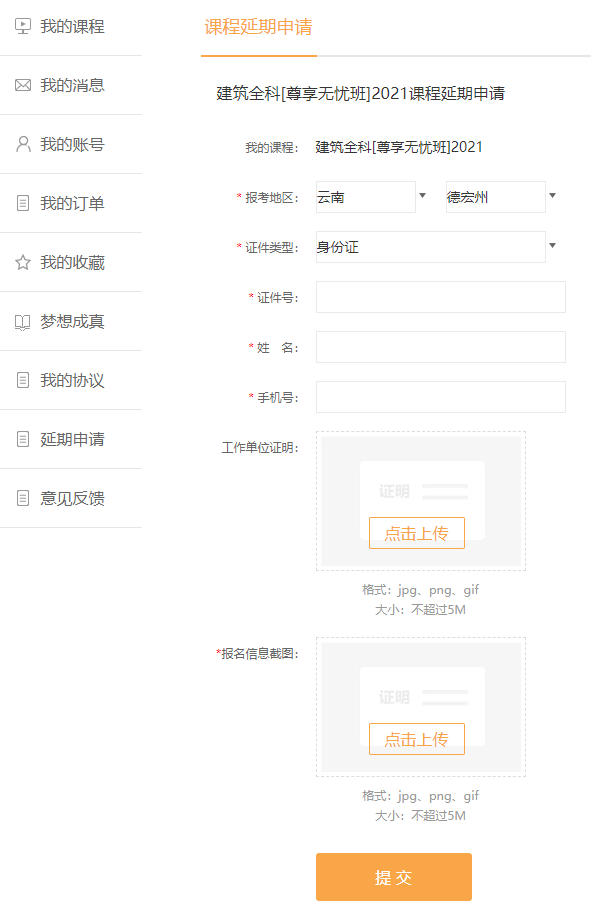591x911 pixels.
Task: Click the course name 建筑全科[尊享无忧班]2021
Action: click(399, 147)
